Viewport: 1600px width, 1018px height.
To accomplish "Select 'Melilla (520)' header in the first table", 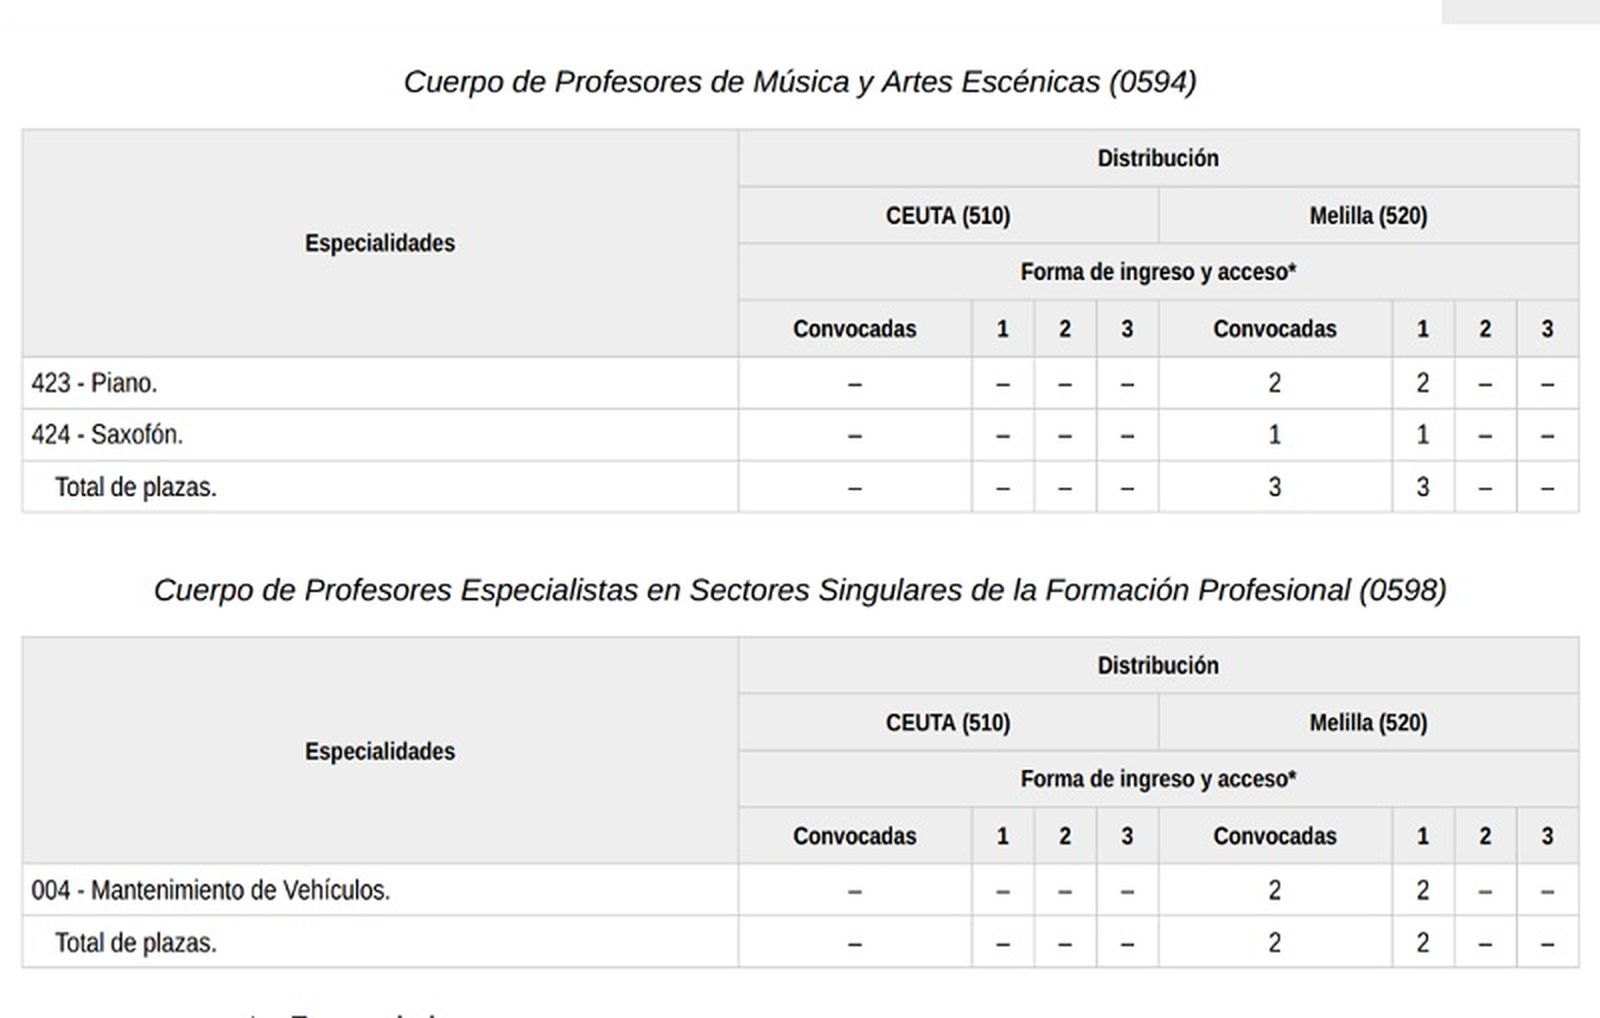I will coord(1367,216).
